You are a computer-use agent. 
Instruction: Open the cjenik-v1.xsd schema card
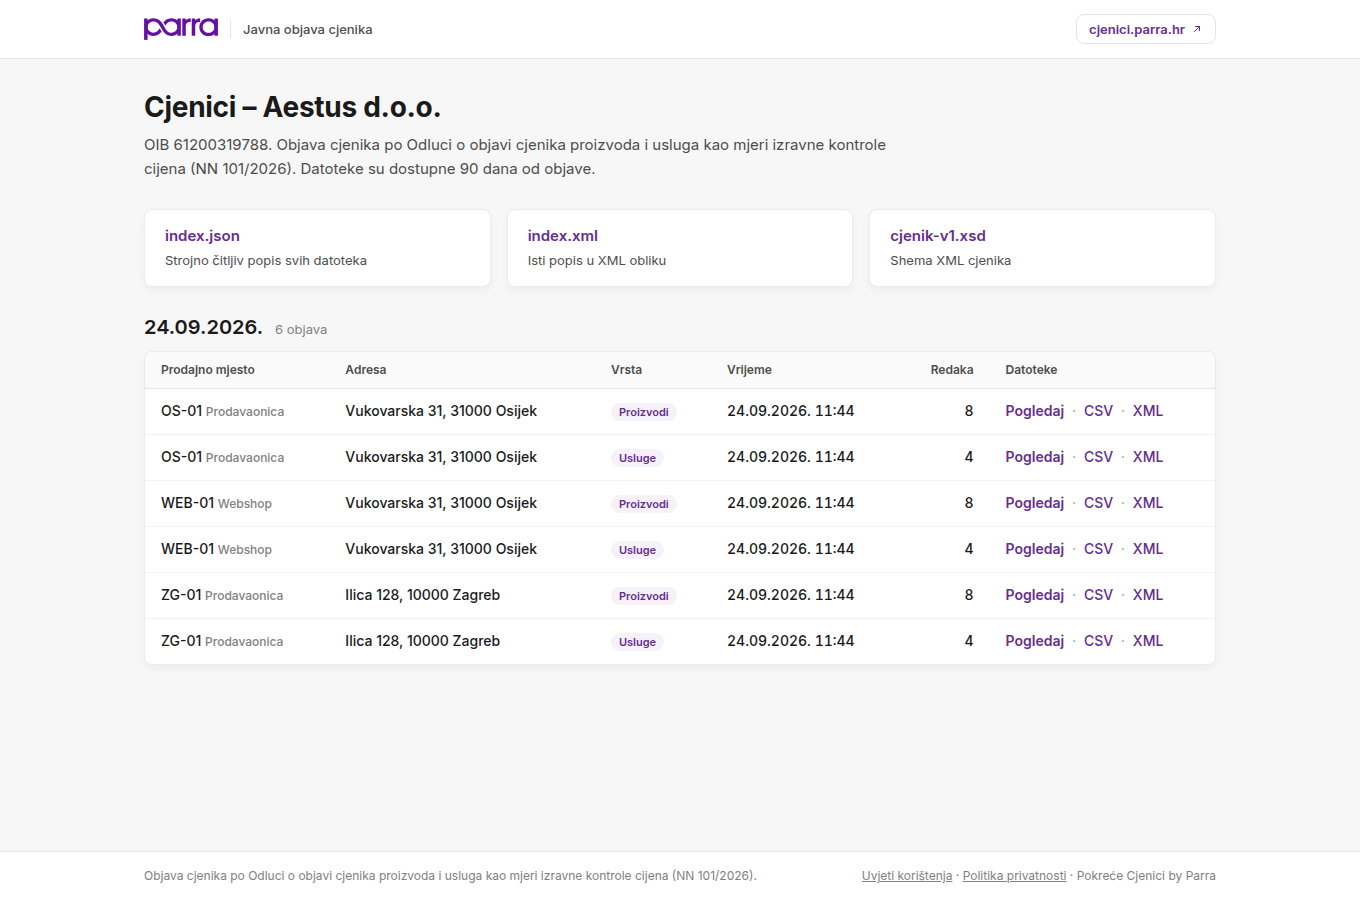tap(1042, 248)
